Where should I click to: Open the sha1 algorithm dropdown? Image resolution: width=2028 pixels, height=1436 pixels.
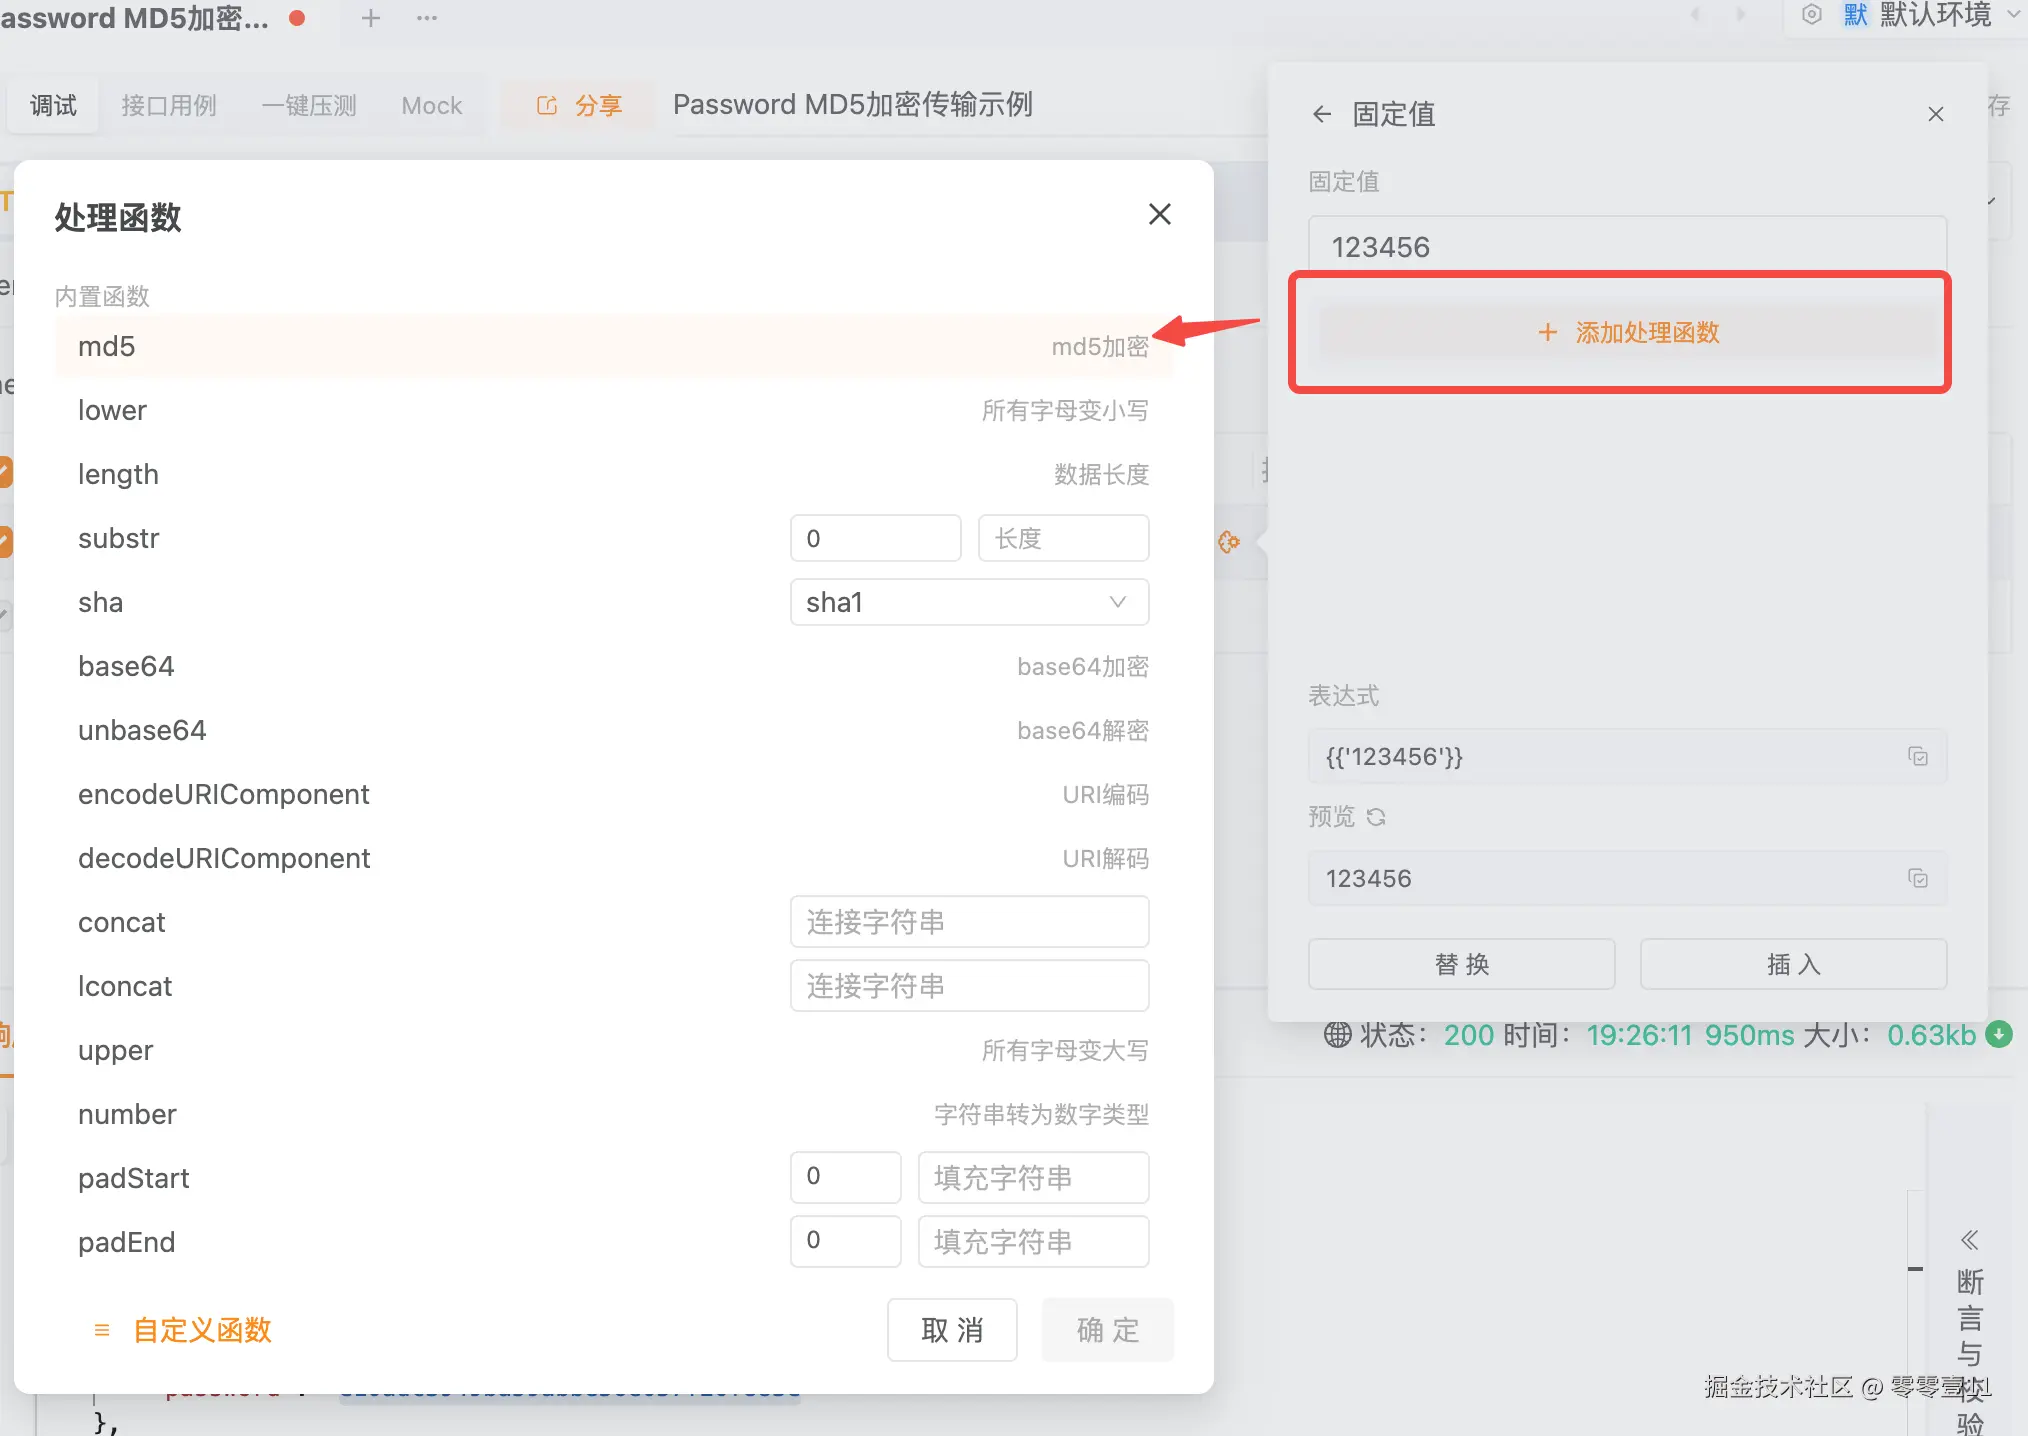pos(969,602)
